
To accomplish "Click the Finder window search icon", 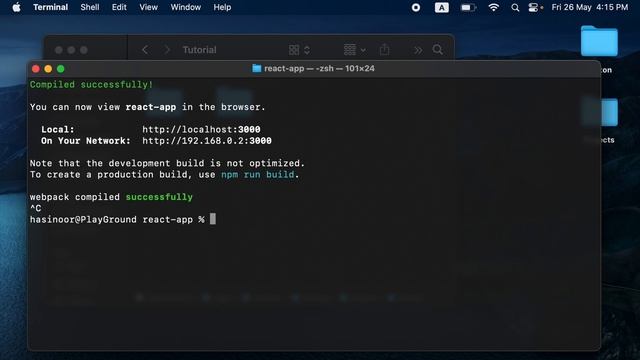I will point(438,50).
